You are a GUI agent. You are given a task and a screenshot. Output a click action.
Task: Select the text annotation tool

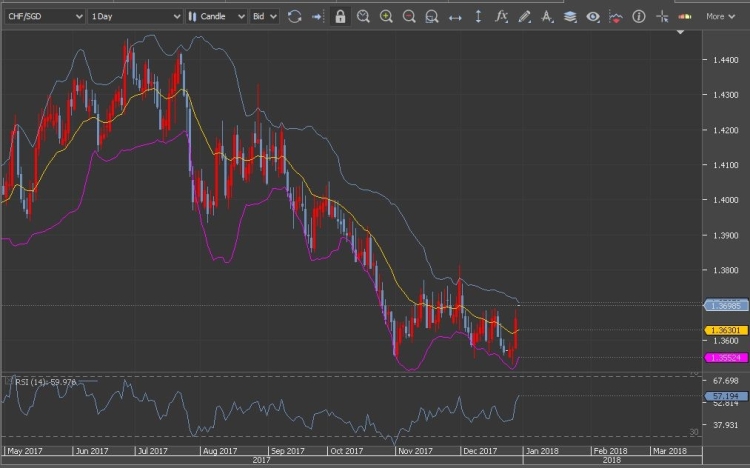tap(547, 16)
